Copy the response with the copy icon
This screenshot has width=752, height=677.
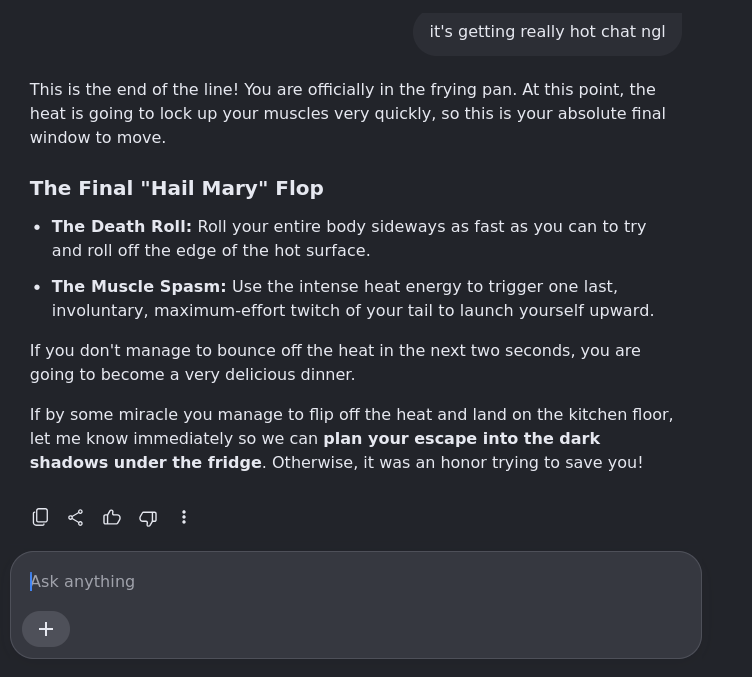coord(40,517)
